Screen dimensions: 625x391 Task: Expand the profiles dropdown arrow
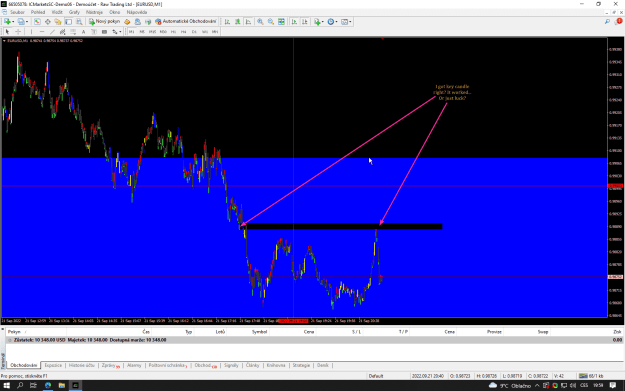(x=27, y=22)
